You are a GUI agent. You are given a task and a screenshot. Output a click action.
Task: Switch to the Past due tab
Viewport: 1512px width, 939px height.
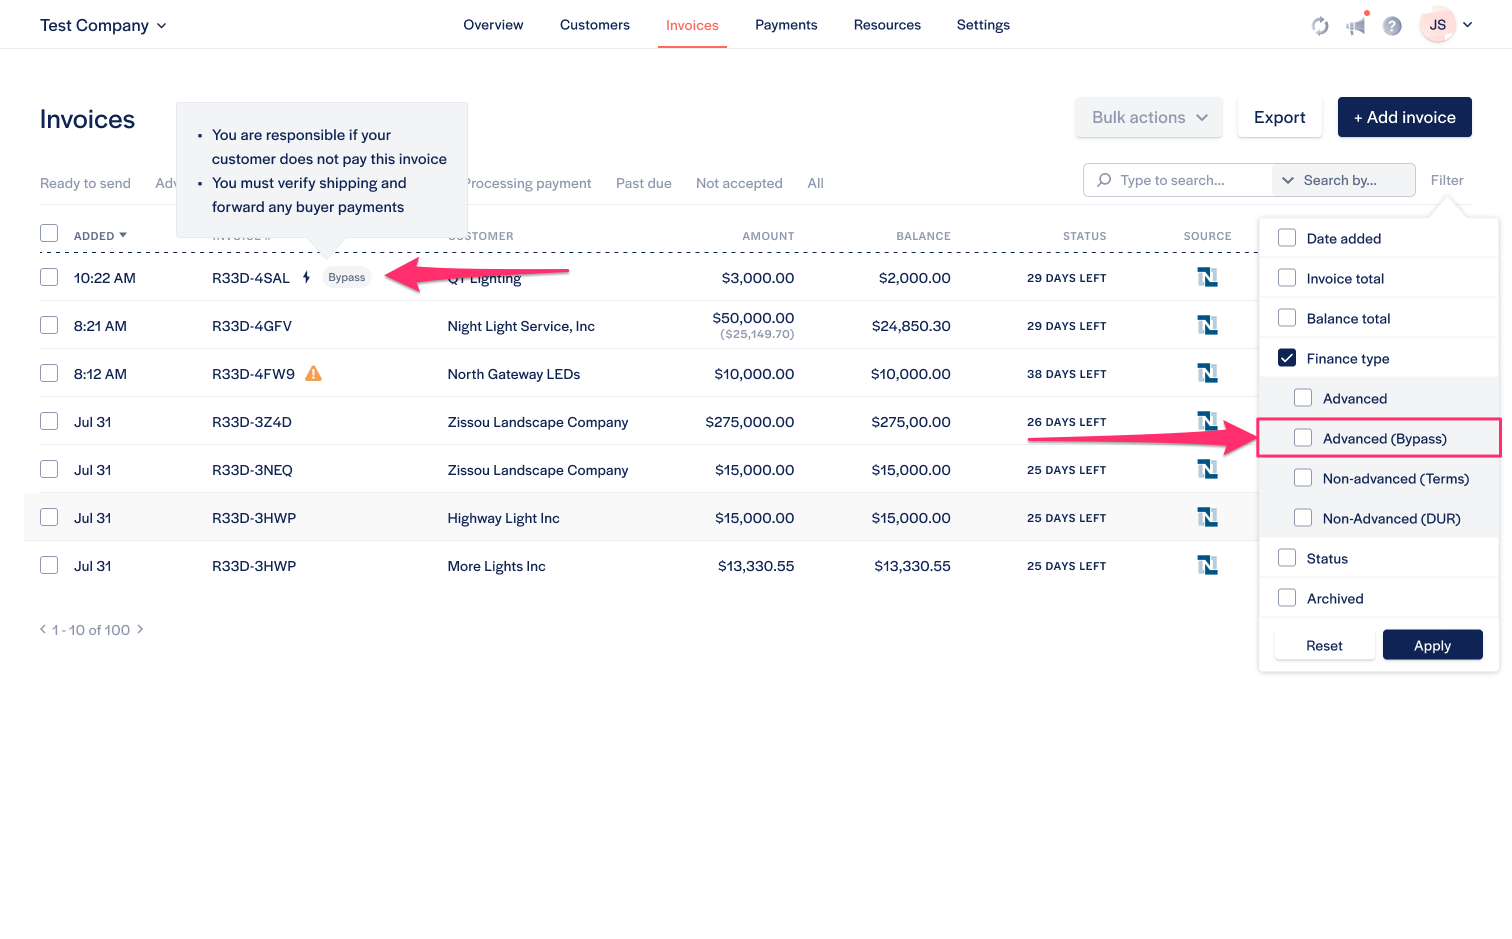643,183
